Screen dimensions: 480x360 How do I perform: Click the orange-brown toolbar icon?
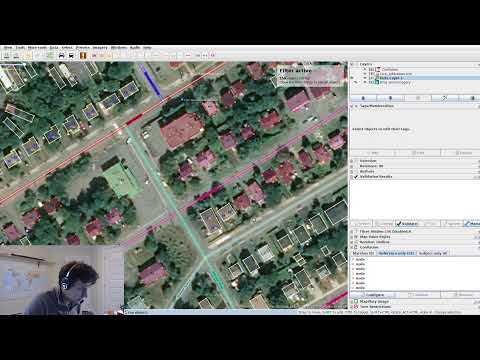click(x=83, y=55)
